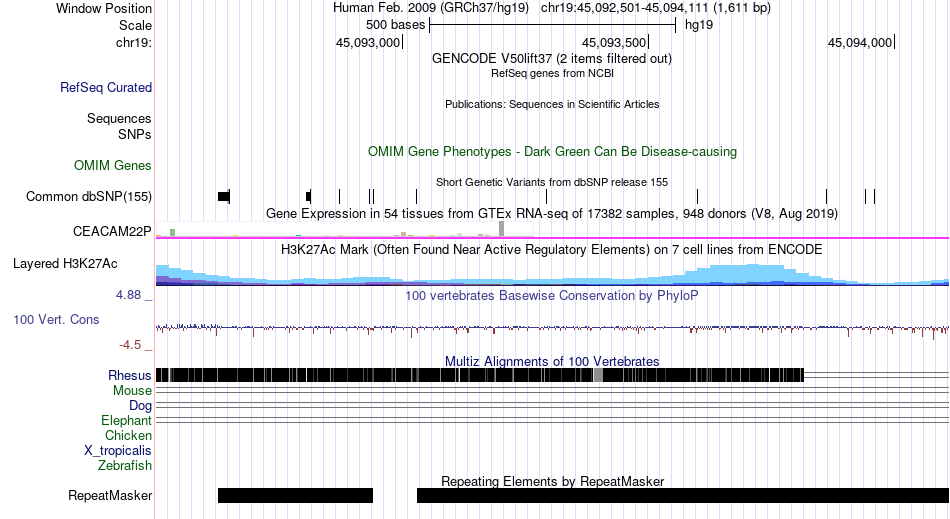Click the RefSeq genes from NCBI title
The image size is (950, 519).
pos(552,73)
